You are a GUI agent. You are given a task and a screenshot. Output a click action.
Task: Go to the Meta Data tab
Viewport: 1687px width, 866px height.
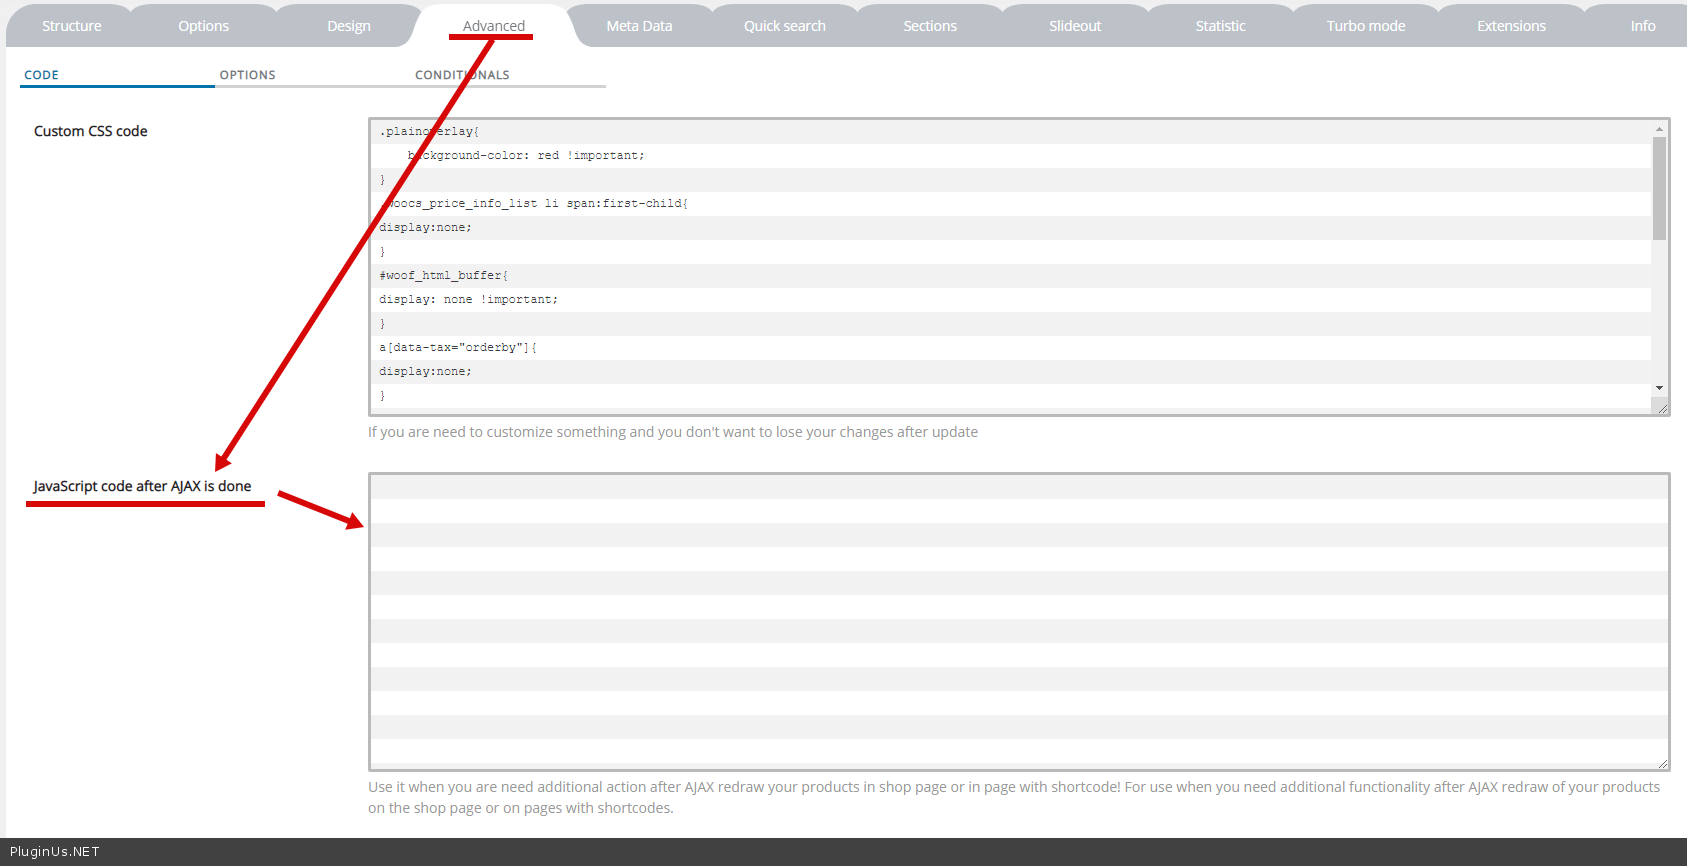coord(639,26)
